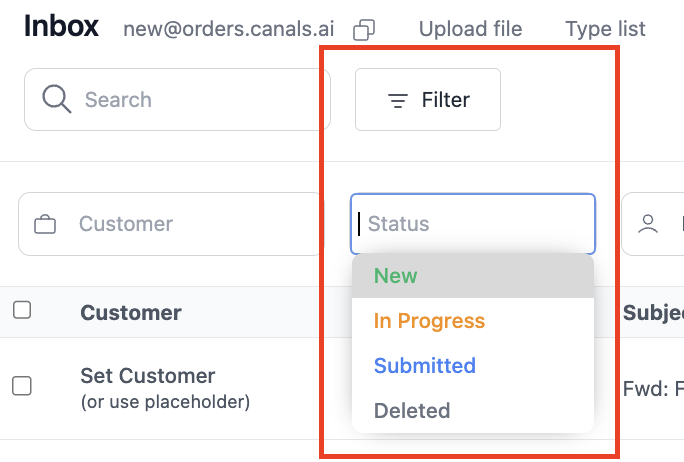
Task: Check the Set Customer row checkbox
Action: 22,386
